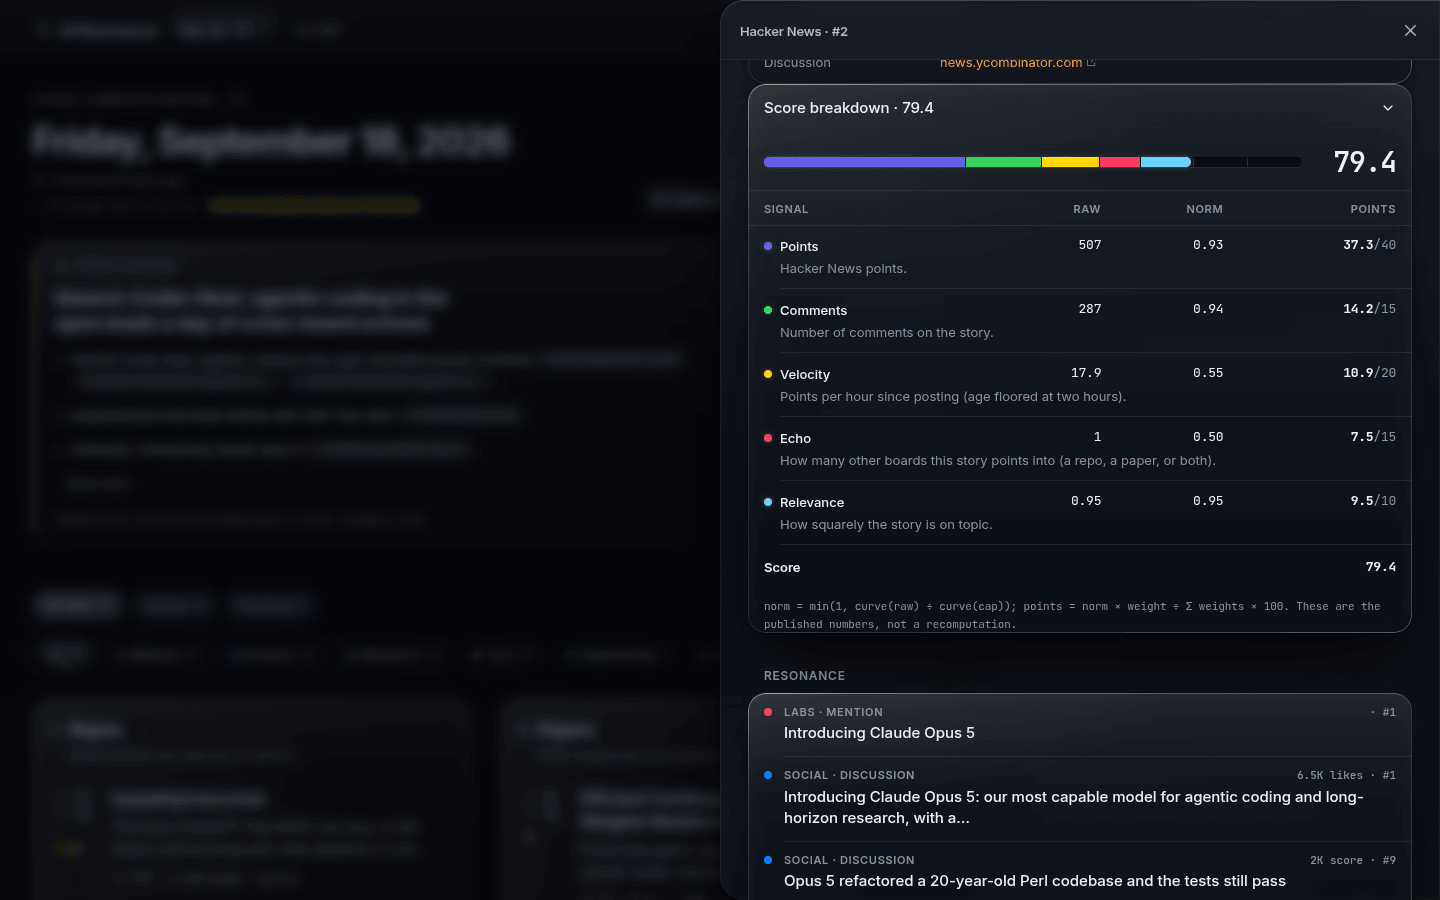Click the 37.3/40 points value
This screenshot has height=900, width=1440.
coord(1369,245)
